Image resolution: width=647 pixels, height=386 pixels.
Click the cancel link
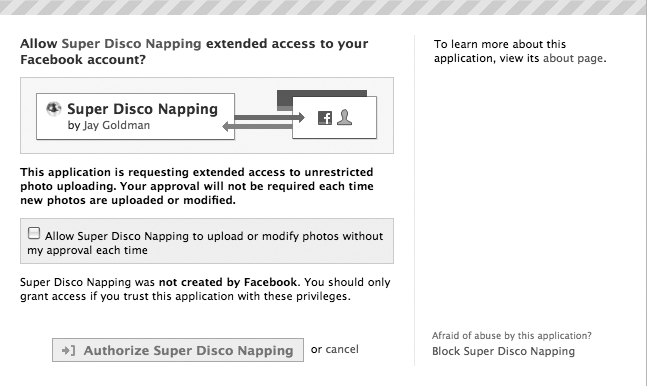342,349
